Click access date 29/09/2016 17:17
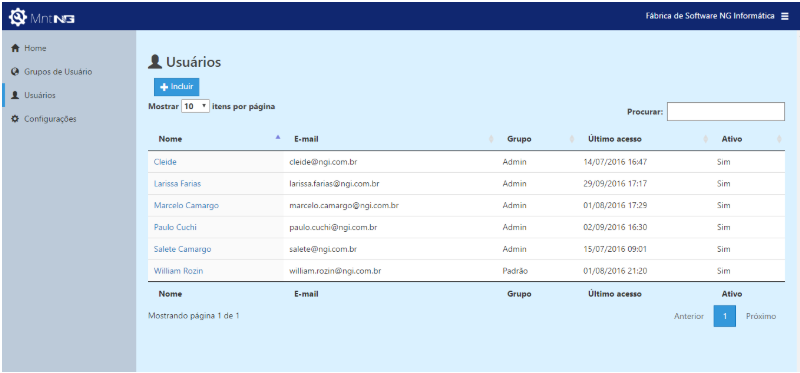Screen dimensions: 800x373 (x=615, y=184)
